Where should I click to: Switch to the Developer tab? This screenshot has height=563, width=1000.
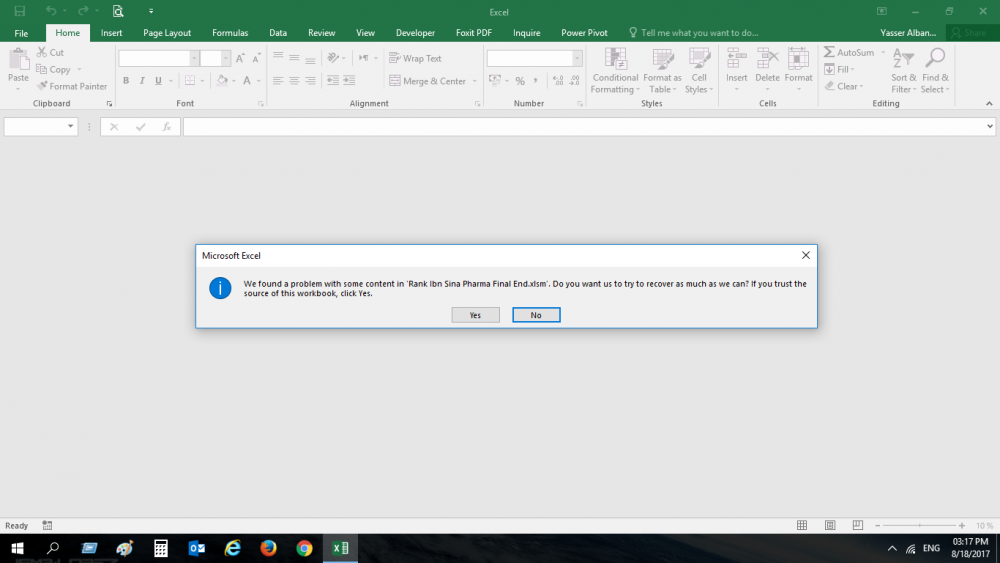(x=415, y=33)
